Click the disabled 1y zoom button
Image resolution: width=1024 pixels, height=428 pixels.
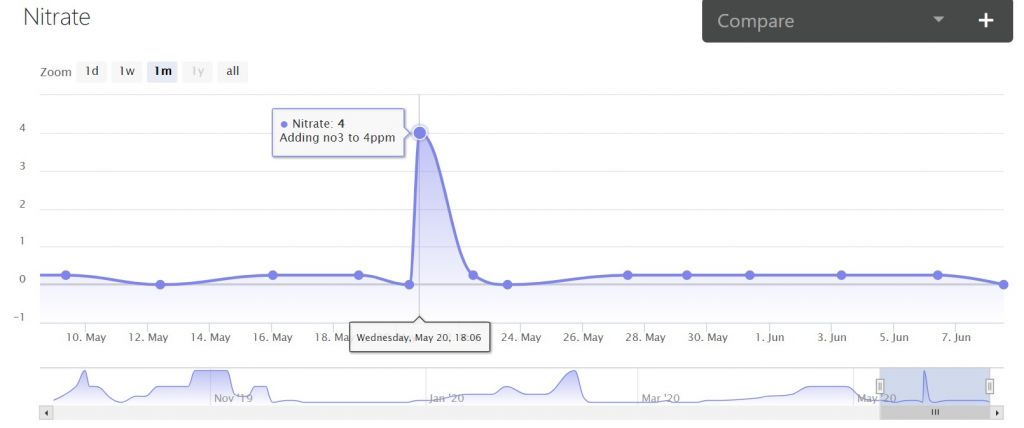point(198,71)
